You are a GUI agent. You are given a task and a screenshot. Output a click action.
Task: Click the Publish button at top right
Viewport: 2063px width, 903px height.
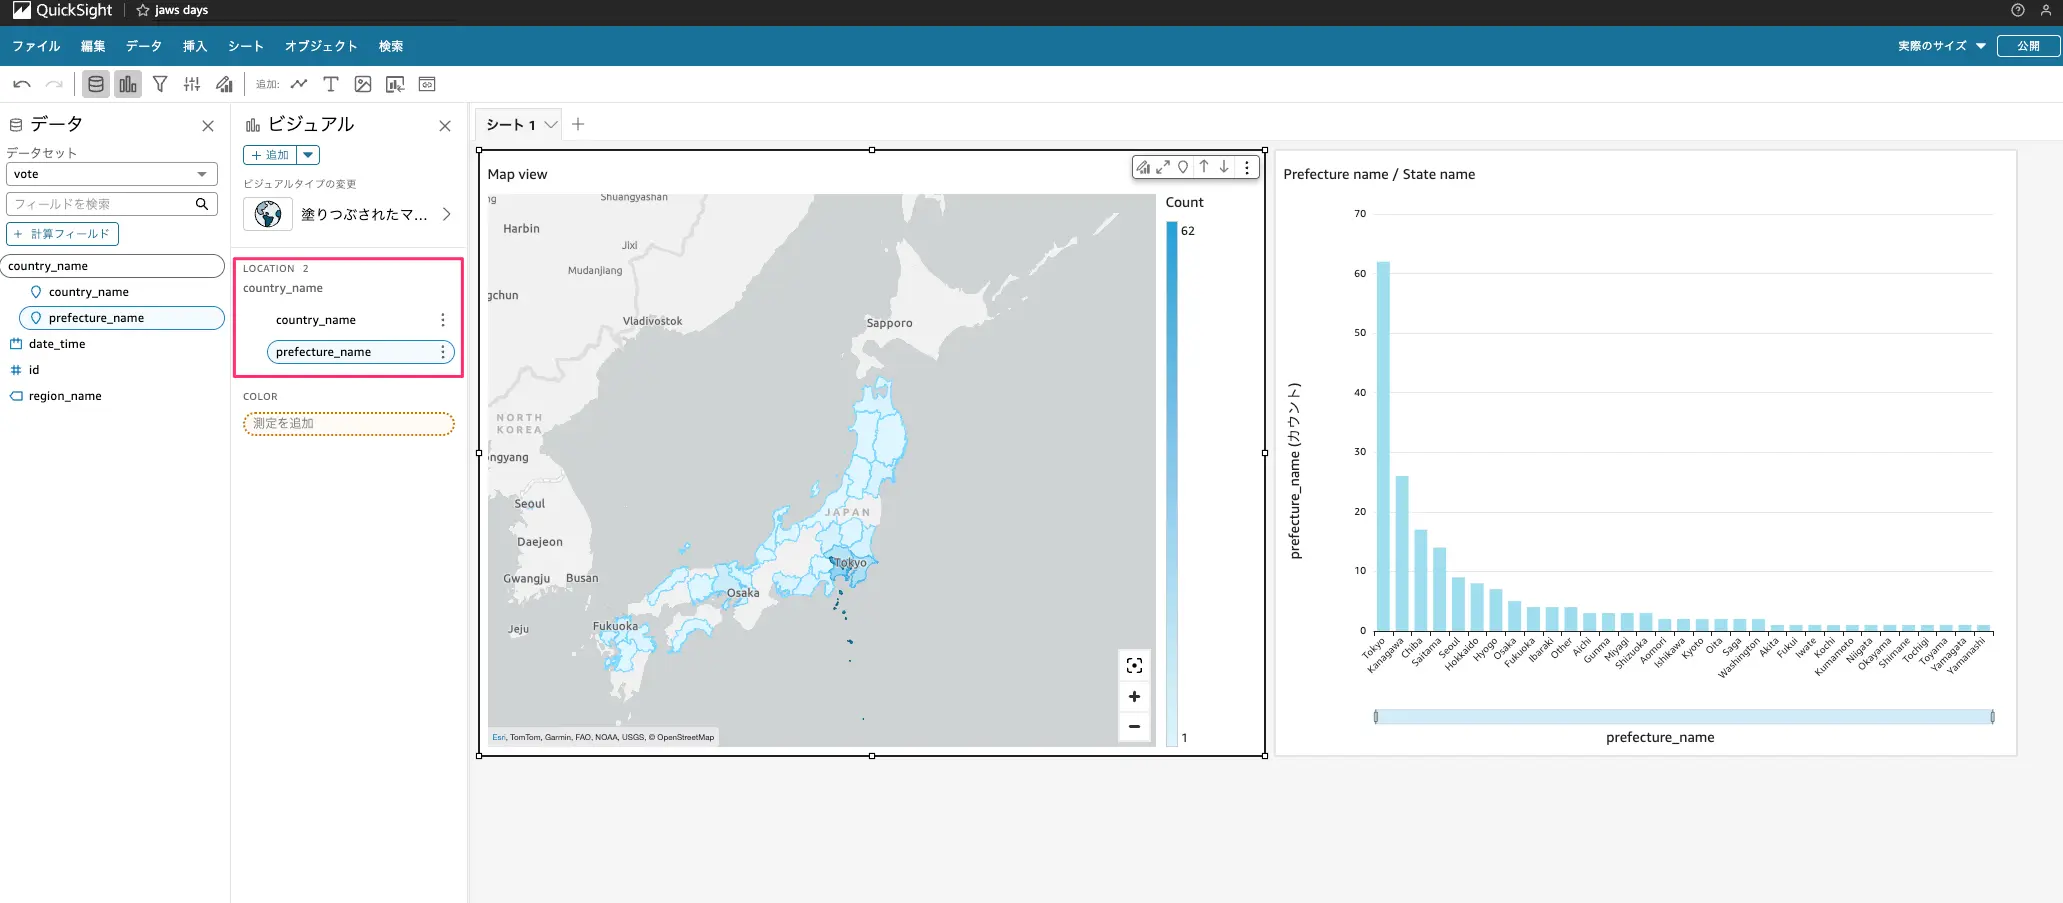(2028, 46)
